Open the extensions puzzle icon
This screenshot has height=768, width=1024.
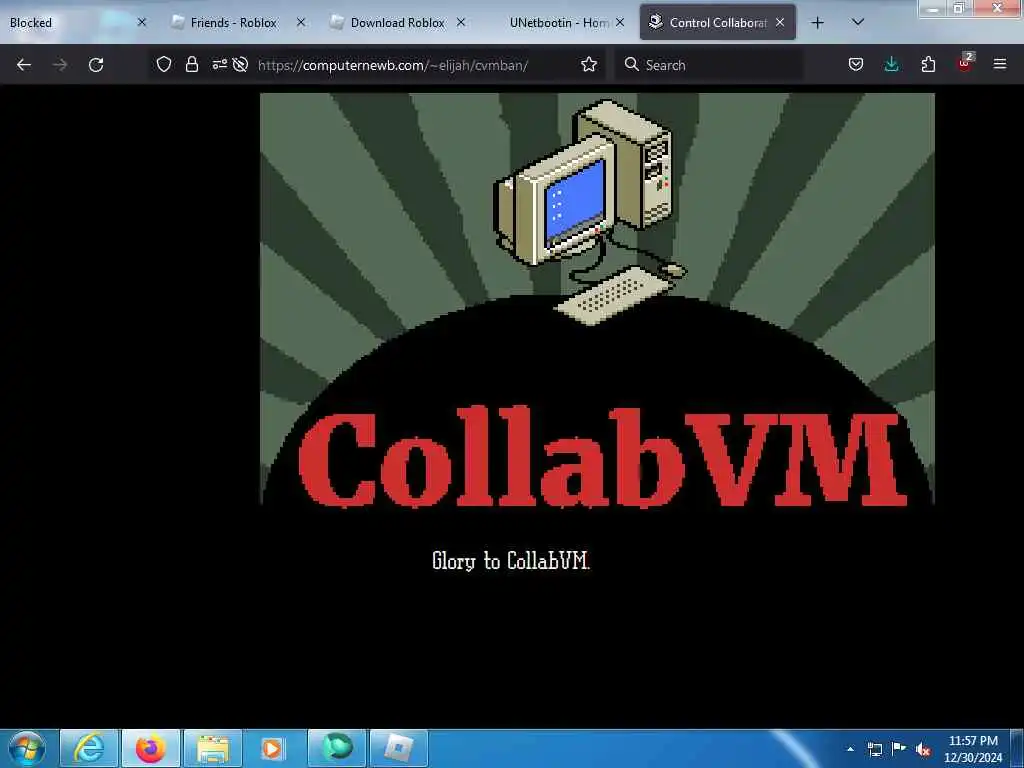pyautogui.click(x=928, y=64)
